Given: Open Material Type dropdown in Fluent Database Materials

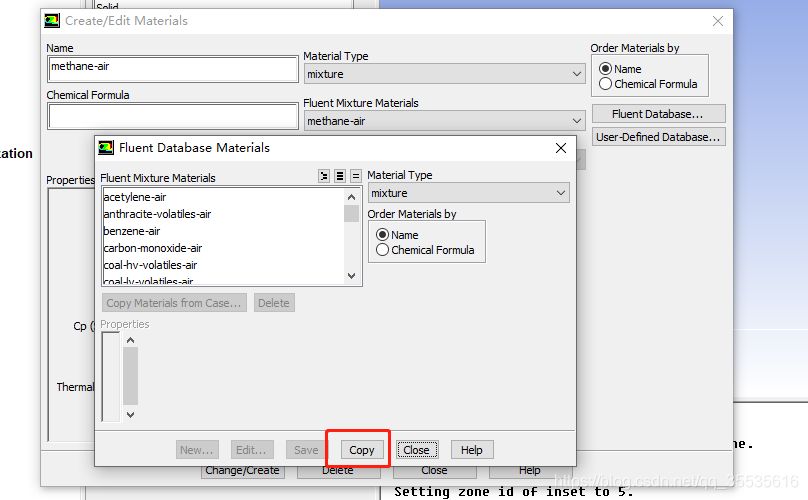Looking at the screenshot, I should (468, 193).
